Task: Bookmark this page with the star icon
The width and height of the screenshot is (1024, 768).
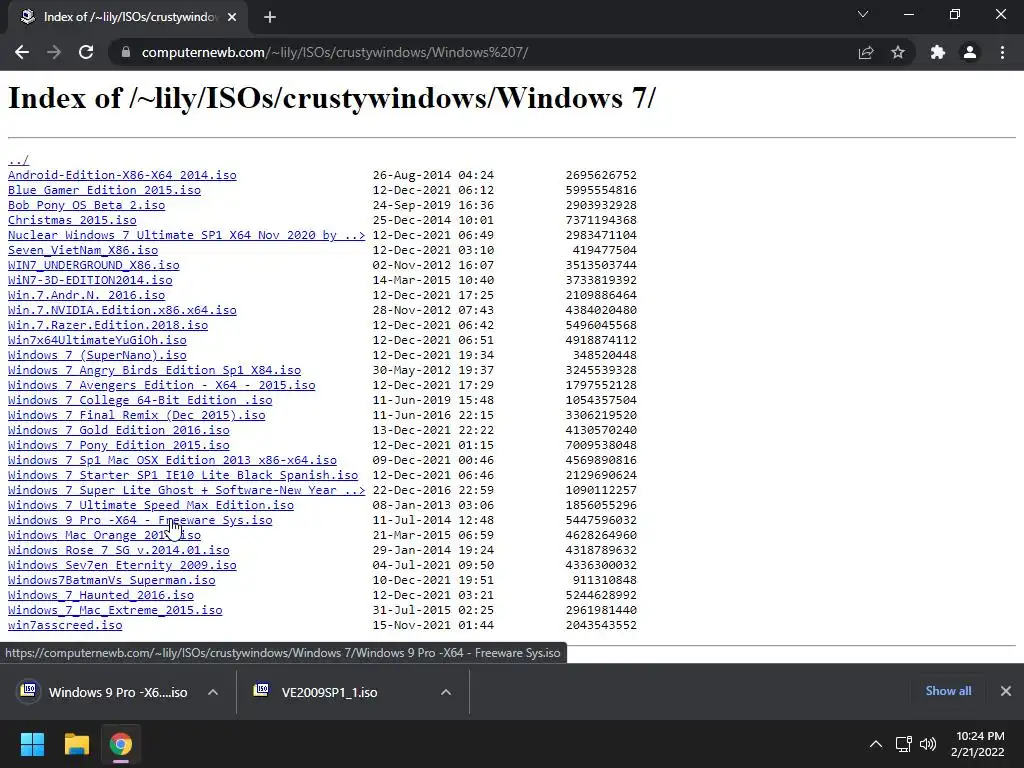Action: 898,52
